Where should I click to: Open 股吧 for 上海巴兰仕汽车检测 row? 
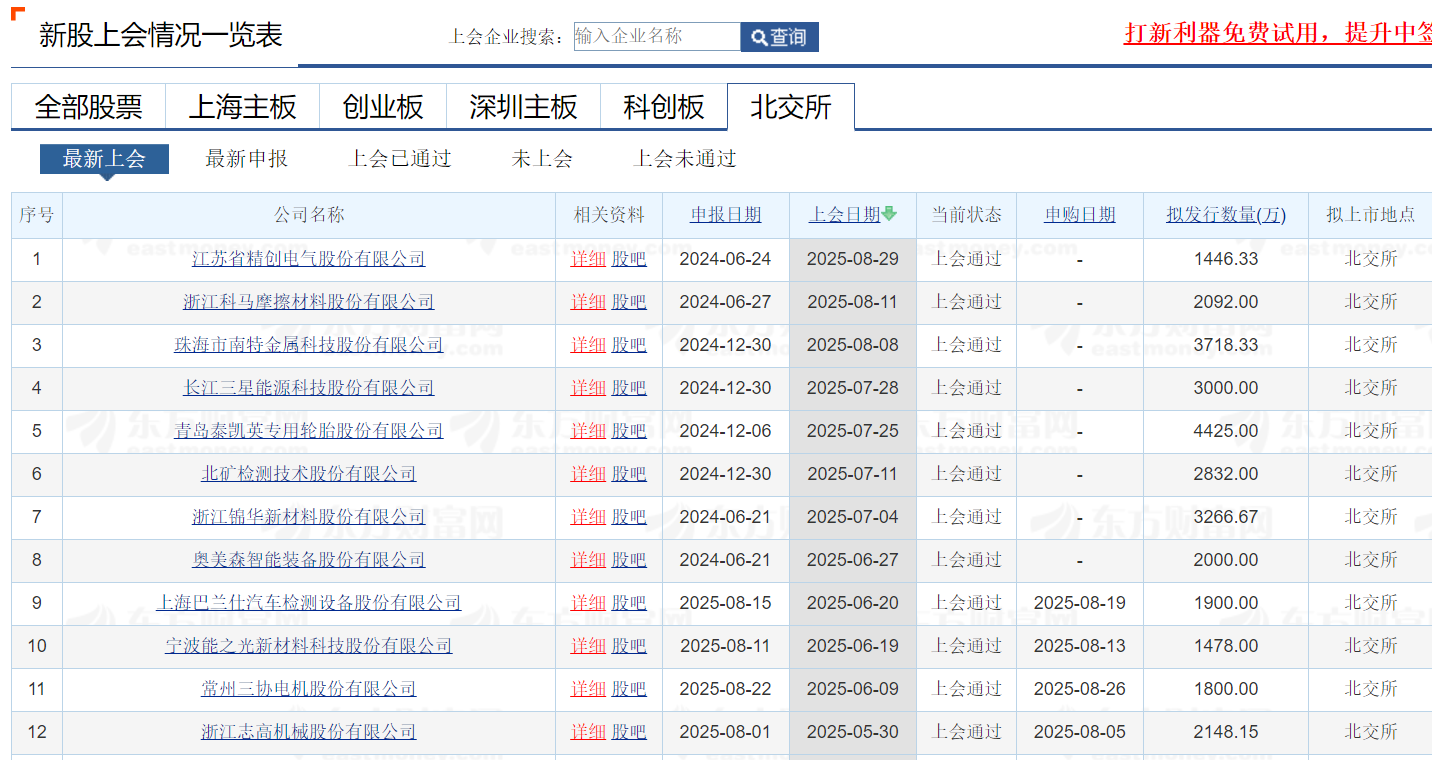pyautogui.click(x=629, y=603)
